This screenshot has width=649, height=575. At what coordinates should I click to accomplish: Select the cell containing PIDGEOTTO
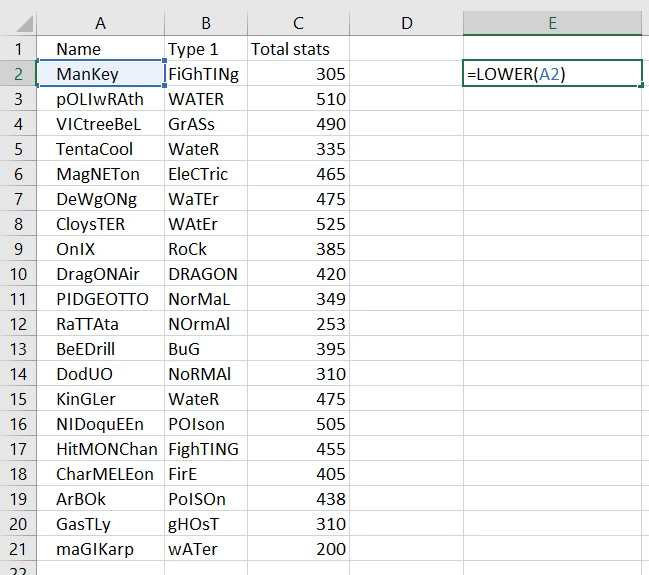[x=101, y=299]
